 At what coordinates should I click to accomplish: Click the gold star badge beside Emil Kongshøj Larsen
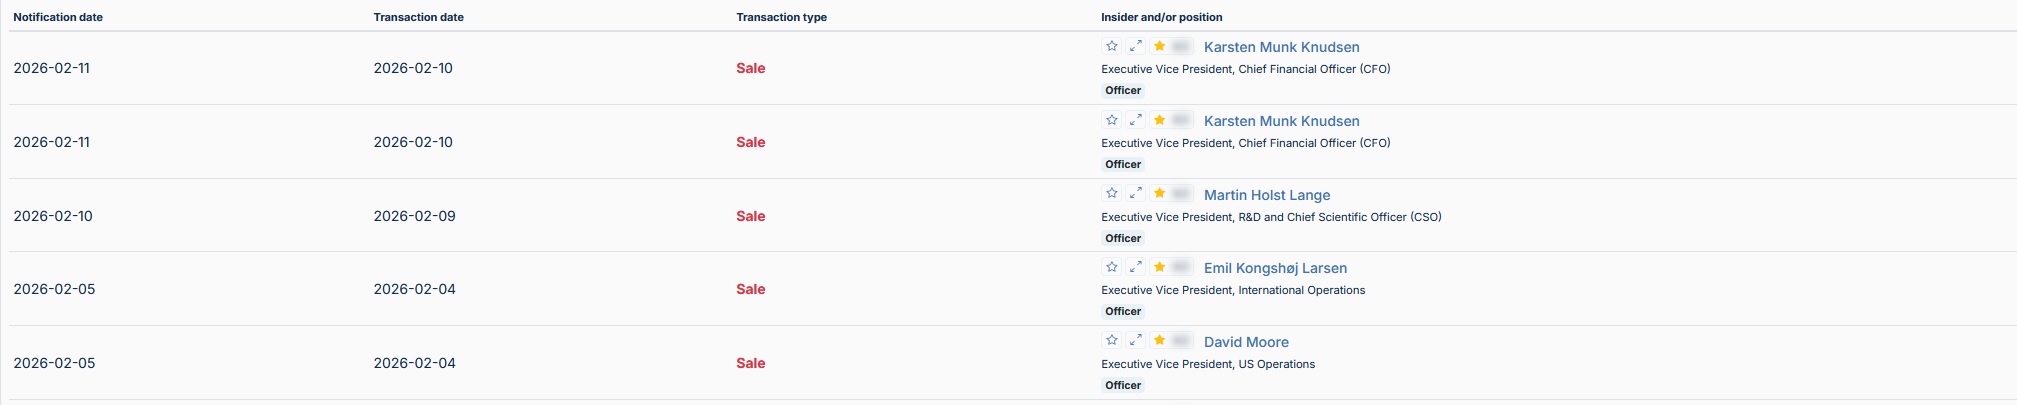[1159, 267]
